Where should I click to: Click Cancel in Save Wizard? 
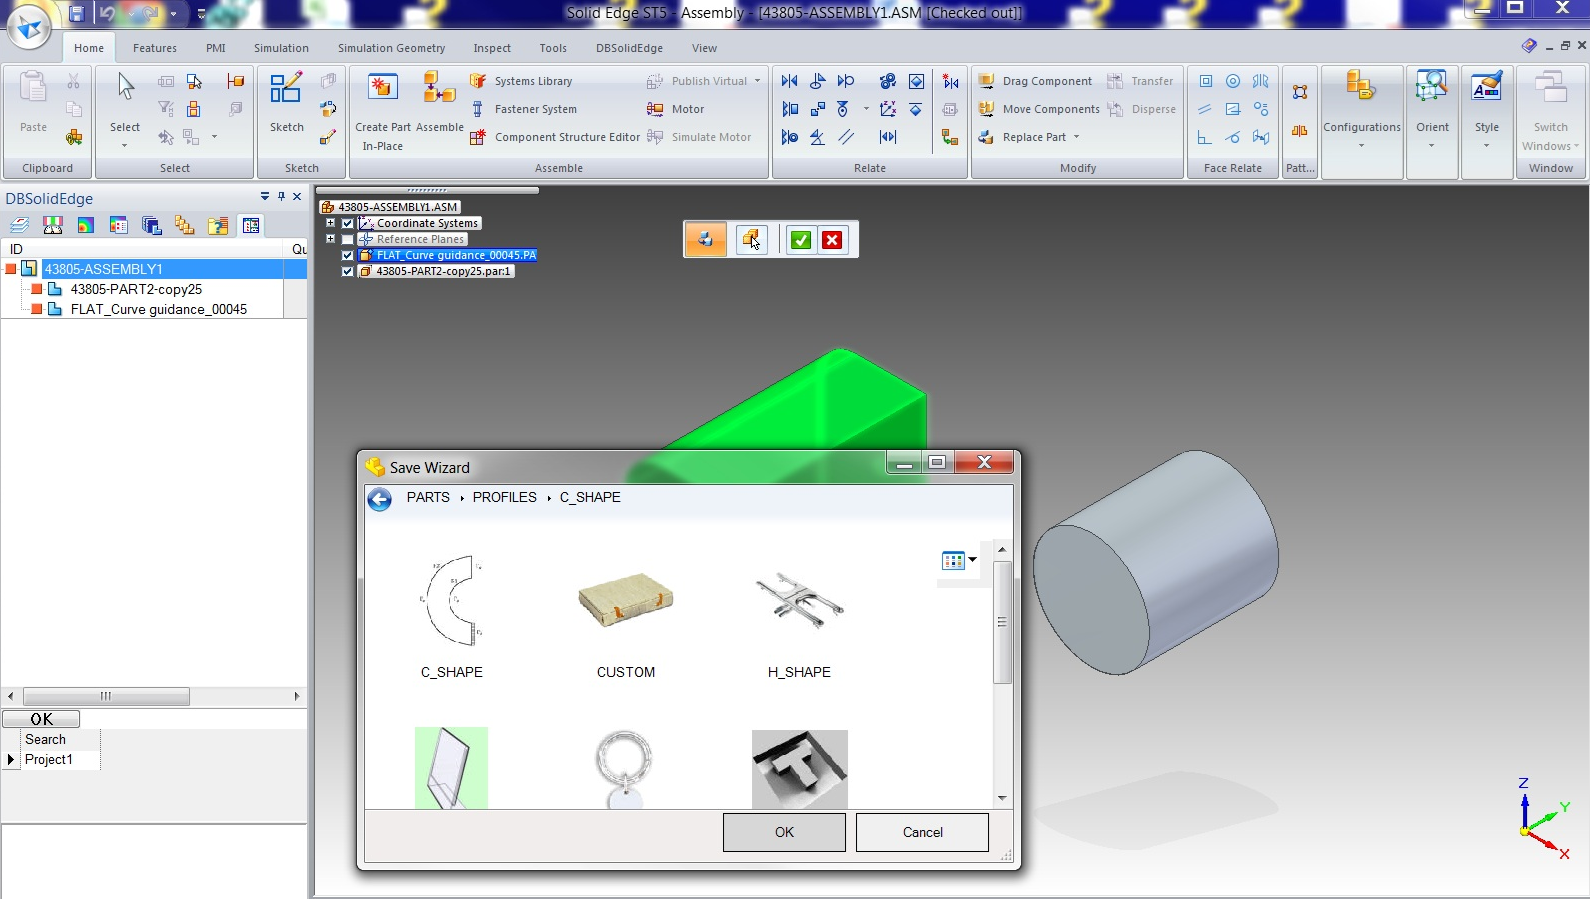tap(922, 832)
